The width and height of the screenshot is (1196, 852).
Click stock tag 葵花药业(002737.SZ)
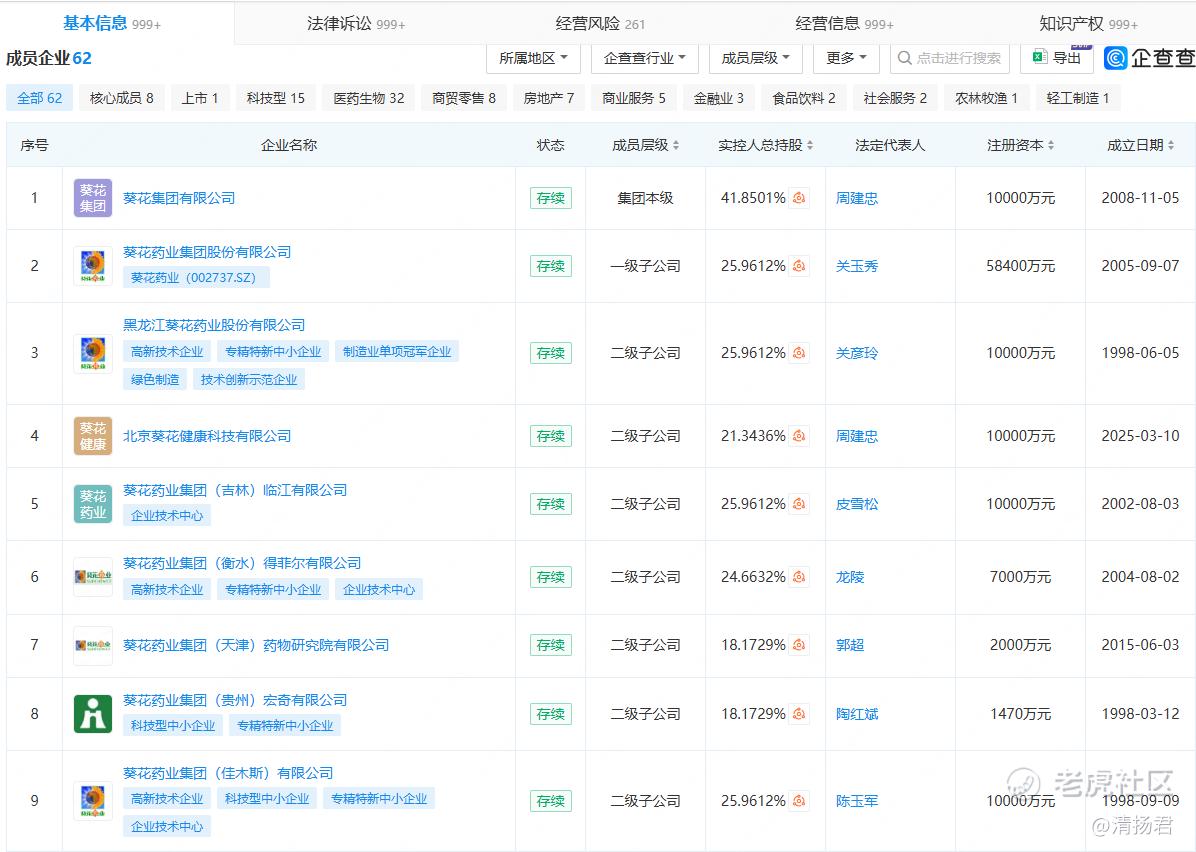197,278
